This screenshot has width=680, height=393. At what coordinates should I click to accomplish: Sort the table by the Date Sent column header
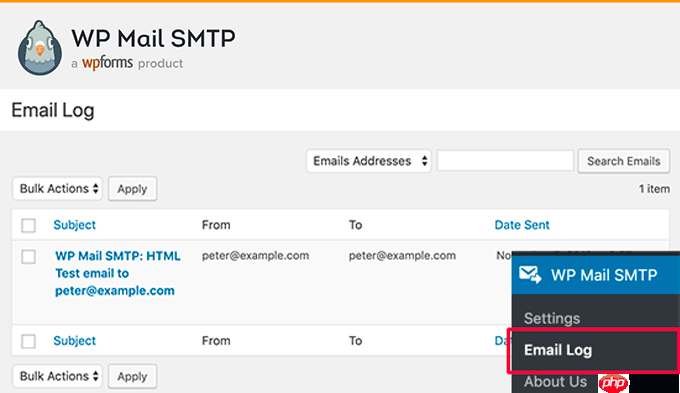tap(522, 225)
